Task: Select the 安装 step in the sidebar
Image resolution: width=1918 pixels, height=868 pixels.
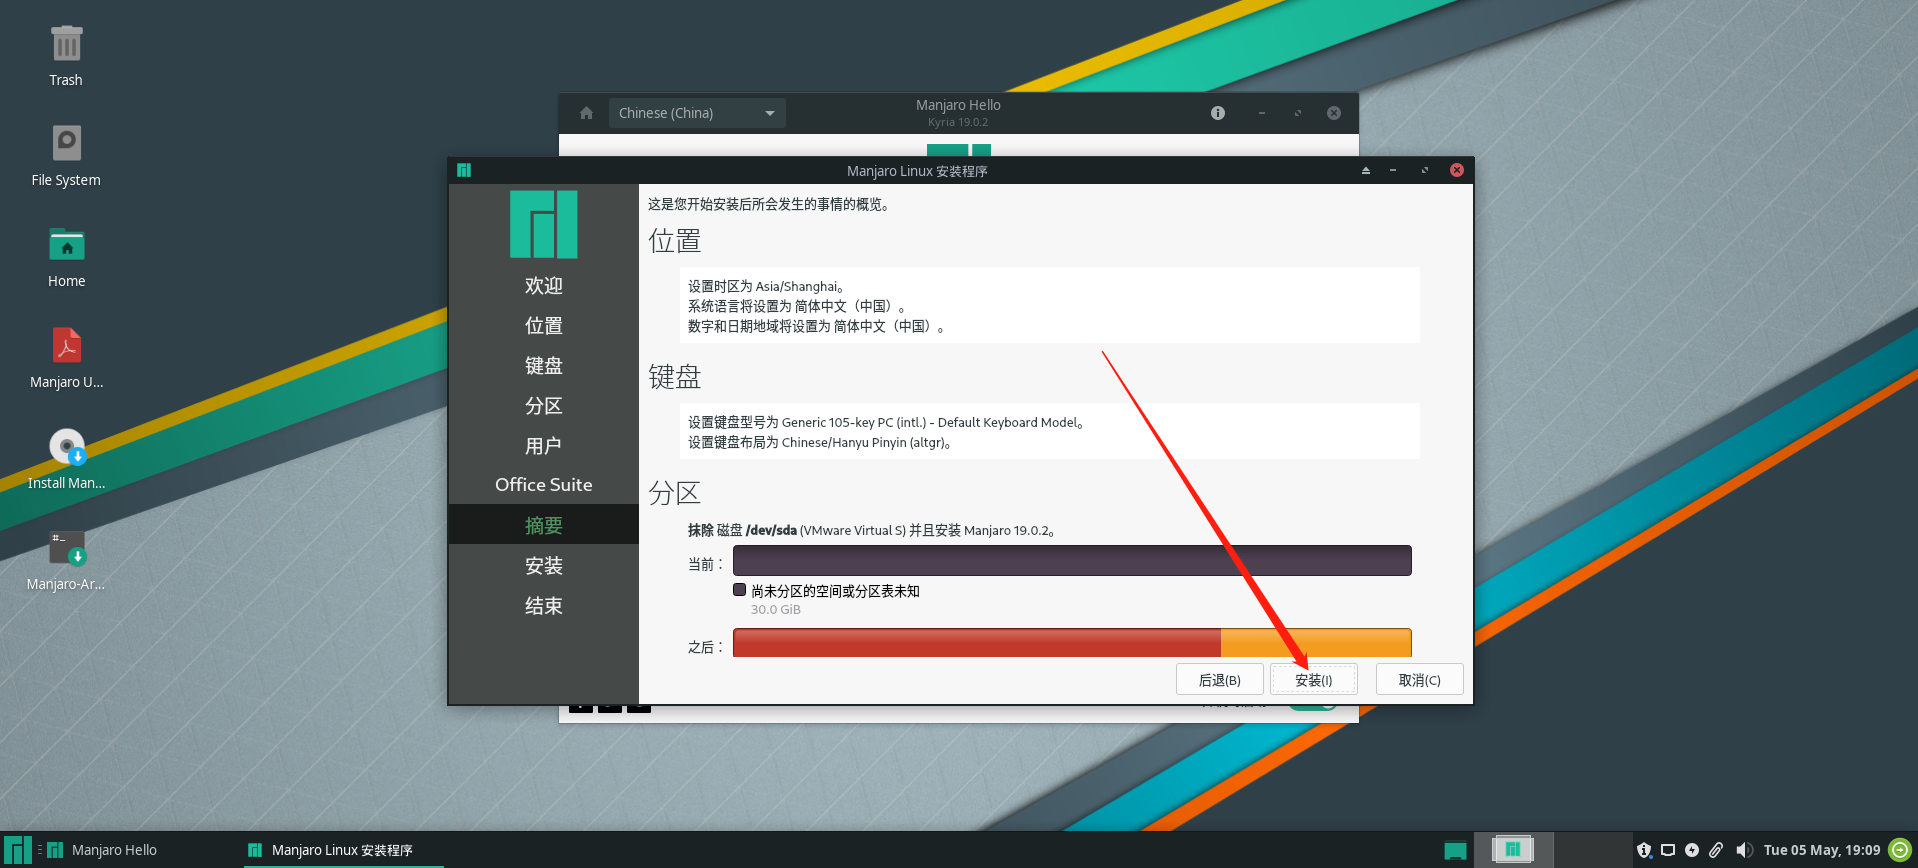Action: (544, 566)
